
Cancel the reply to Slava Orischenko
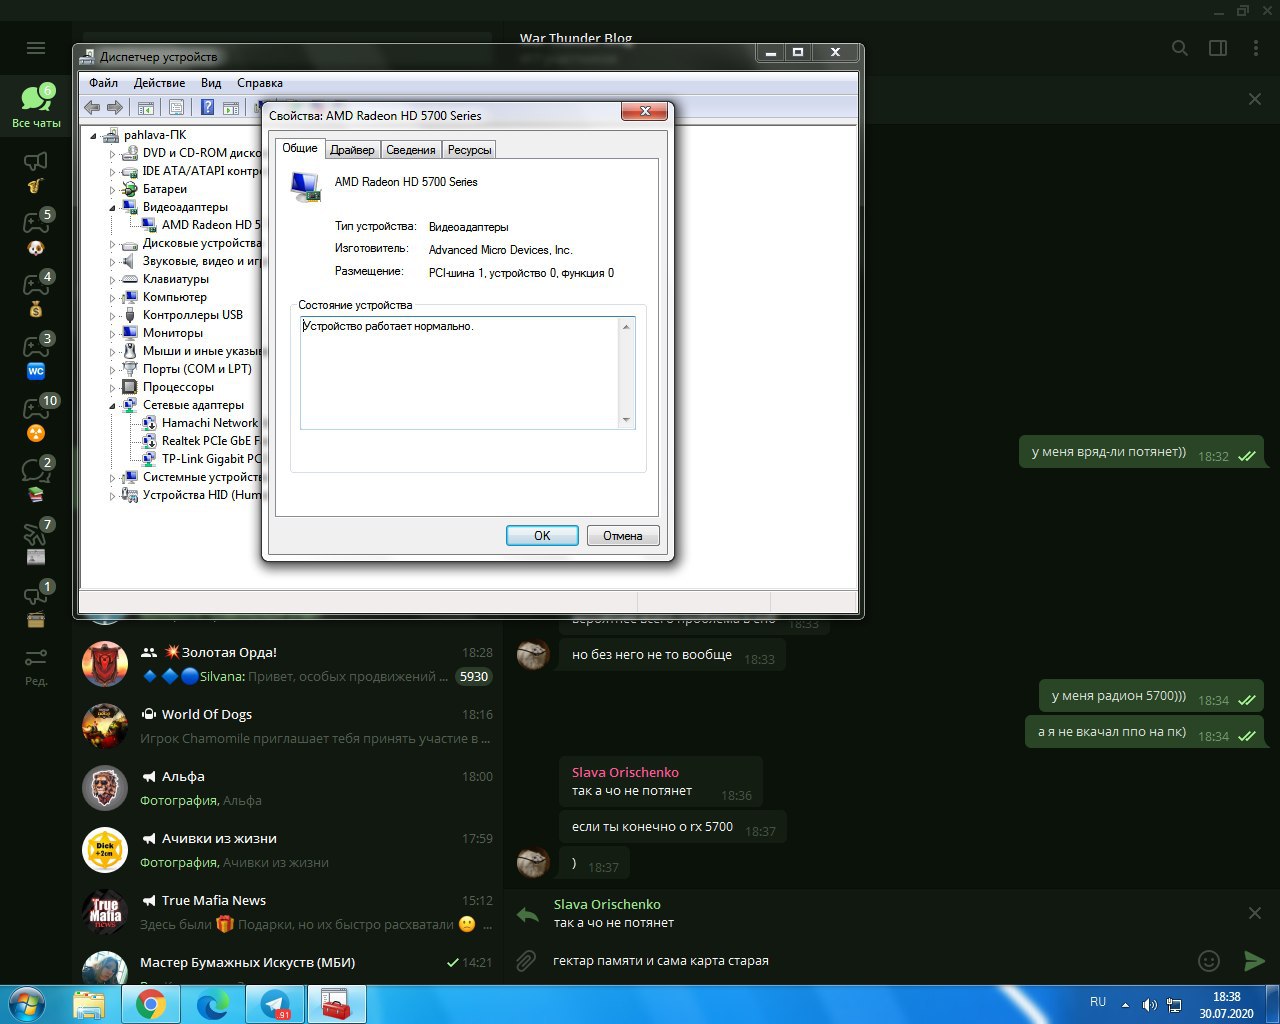pos(1255,913)
